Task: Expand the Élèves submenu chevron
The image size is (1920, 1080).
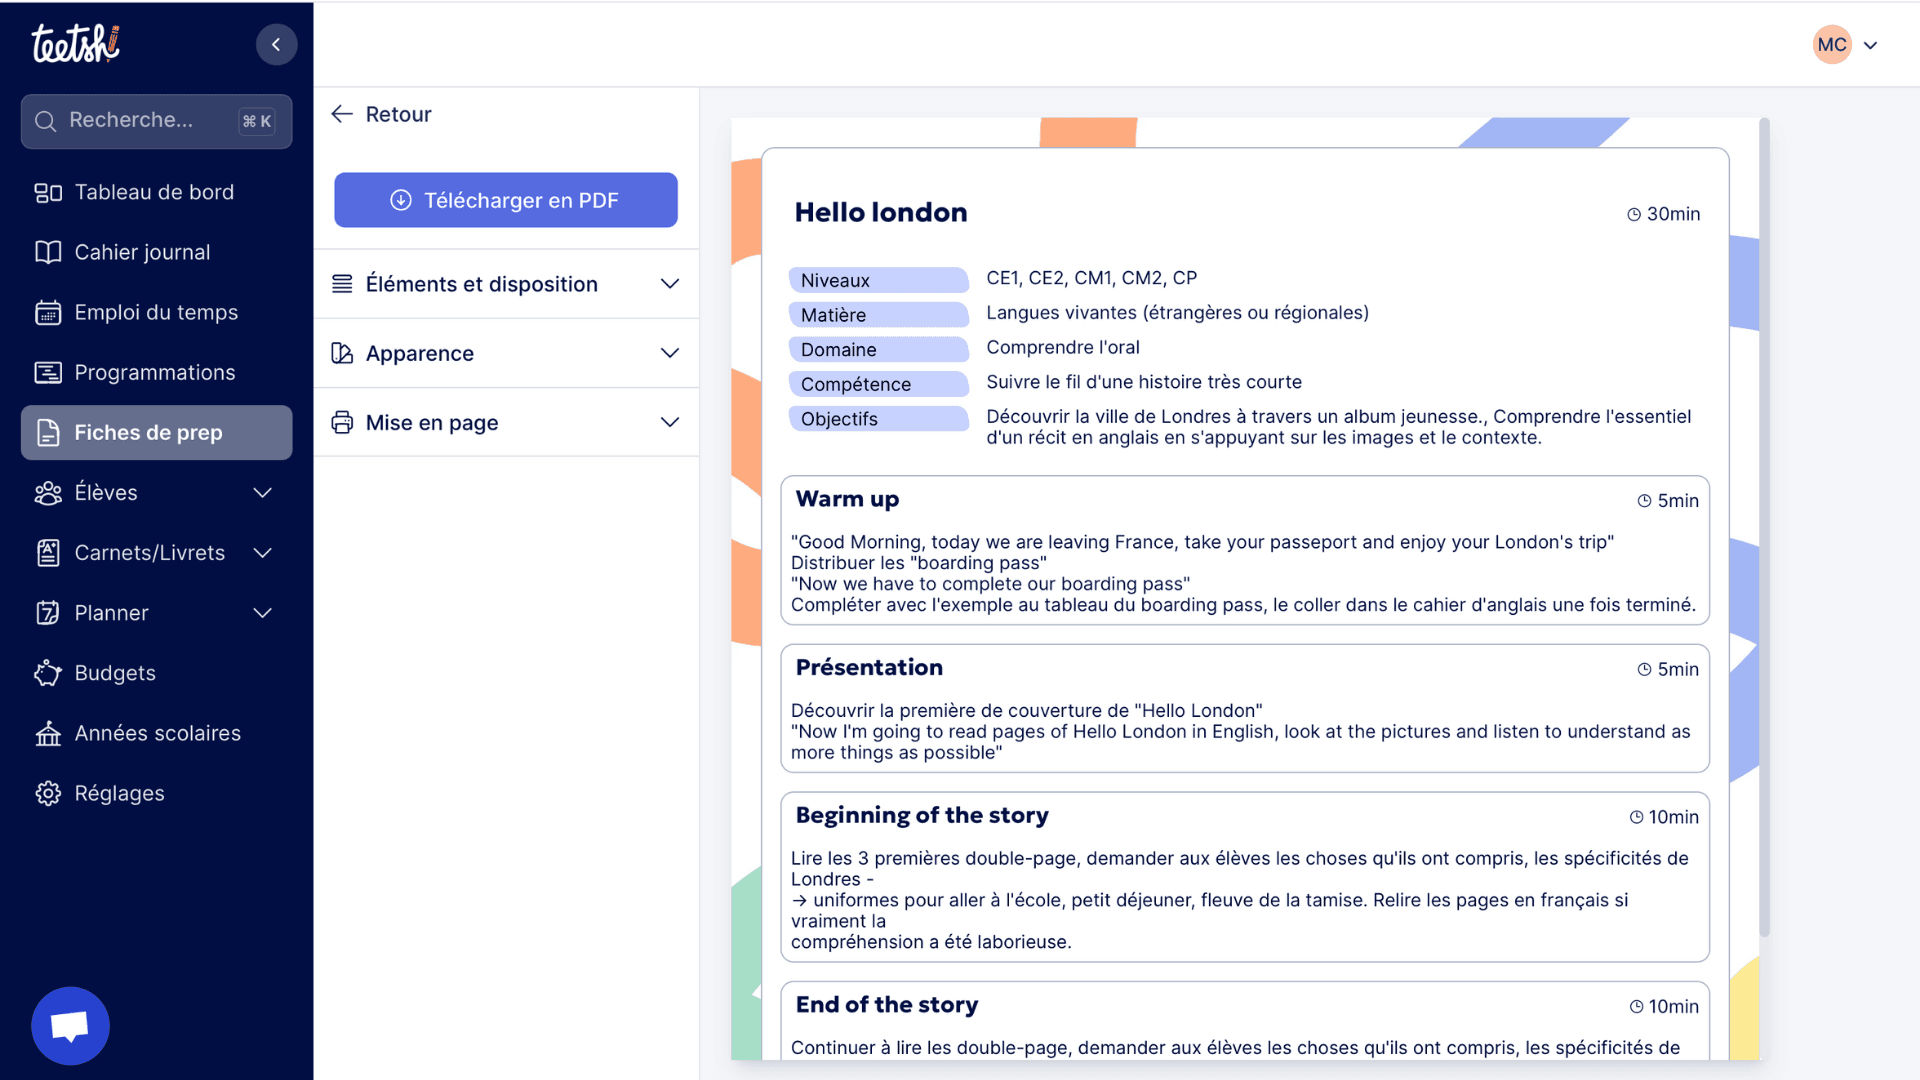Action: coord(262,493)
